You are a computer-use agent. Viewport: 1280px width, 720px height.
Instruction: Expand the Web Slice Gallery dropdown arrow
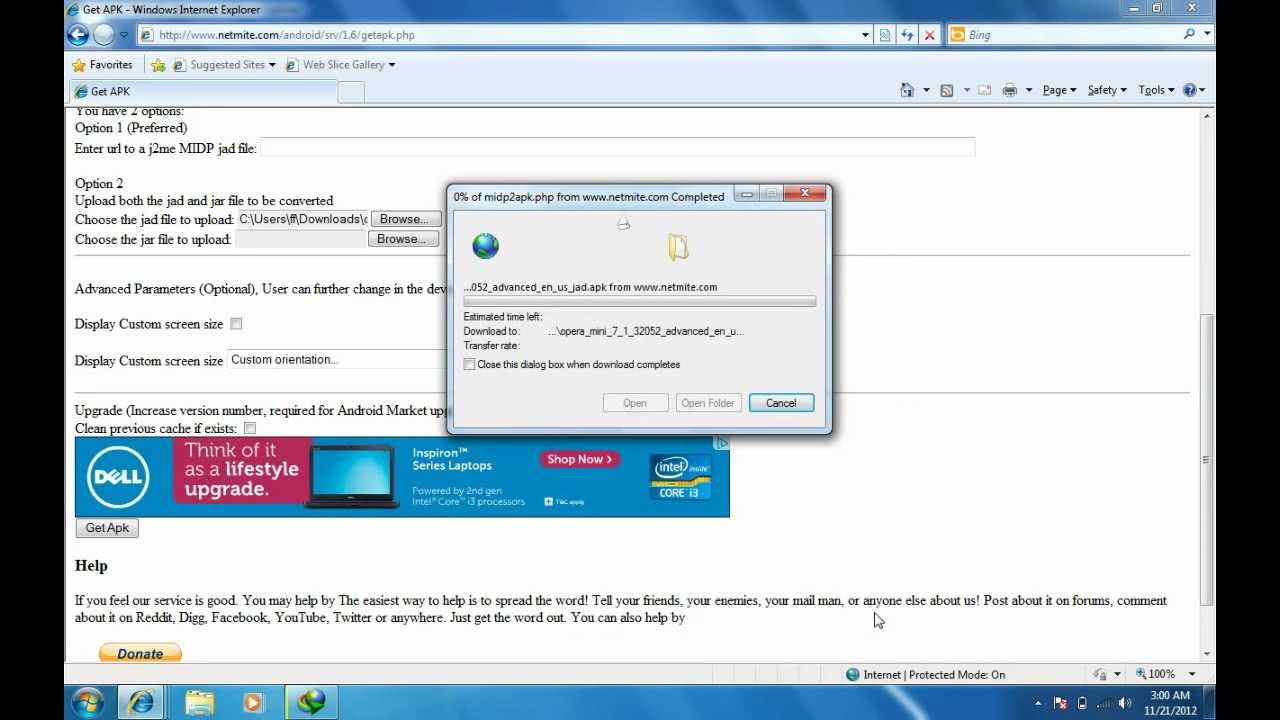pos(392,65)
